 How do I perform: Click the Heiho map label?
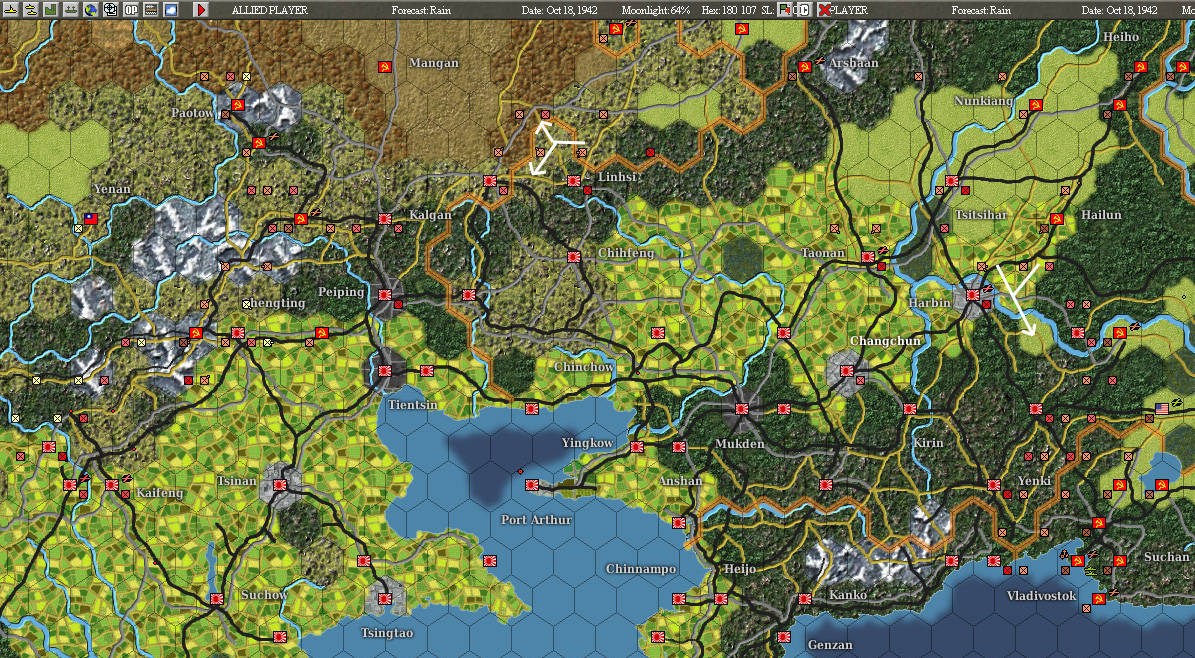(1121, 37)
